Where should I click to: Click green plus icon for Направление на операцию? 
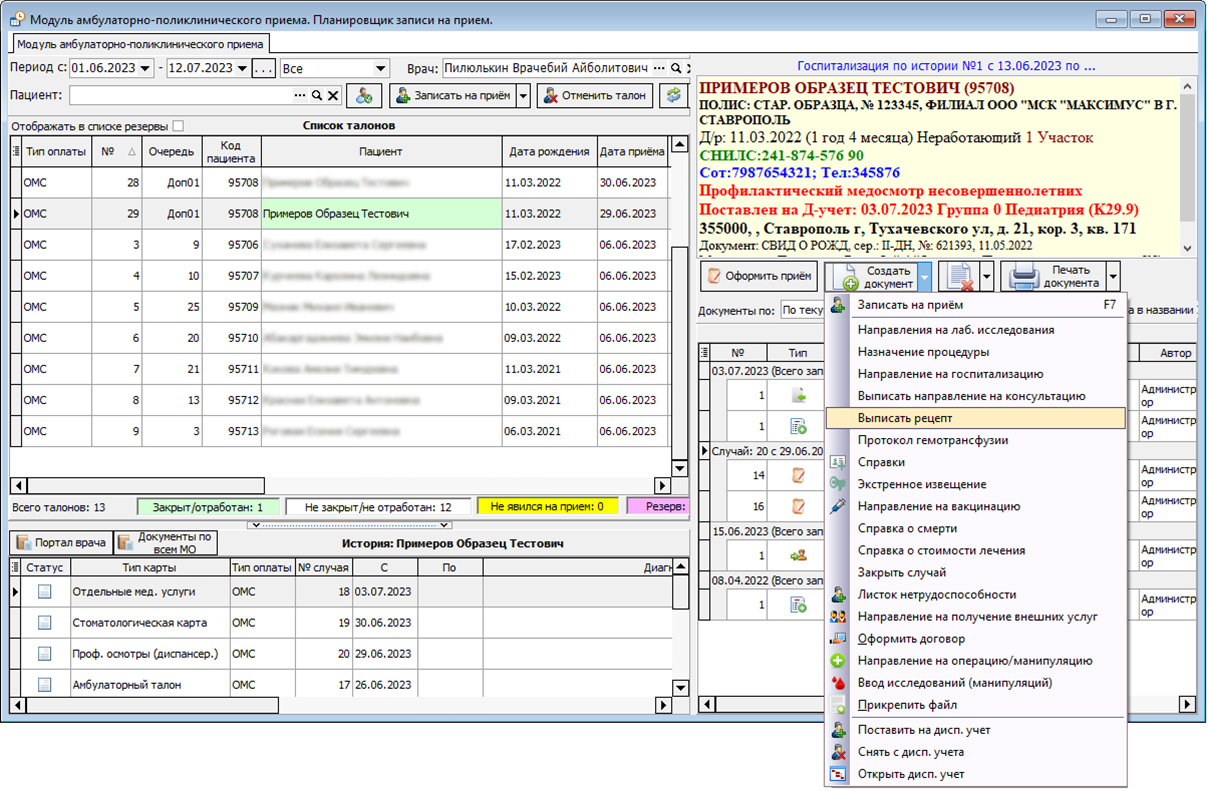click(838, 660)
